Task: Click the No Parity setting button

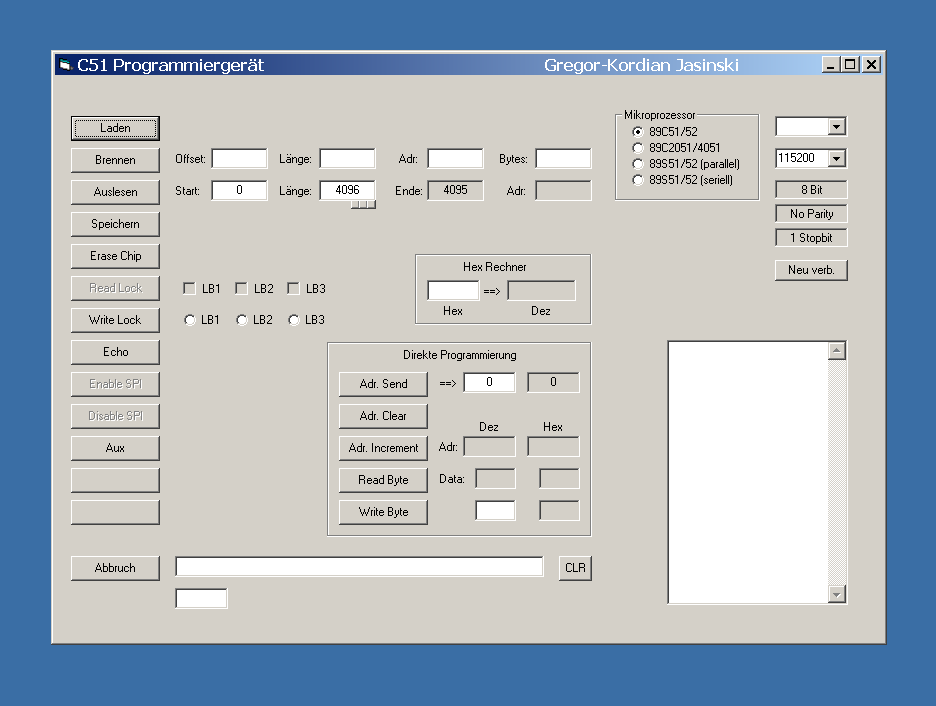Action: pos(811,214)
